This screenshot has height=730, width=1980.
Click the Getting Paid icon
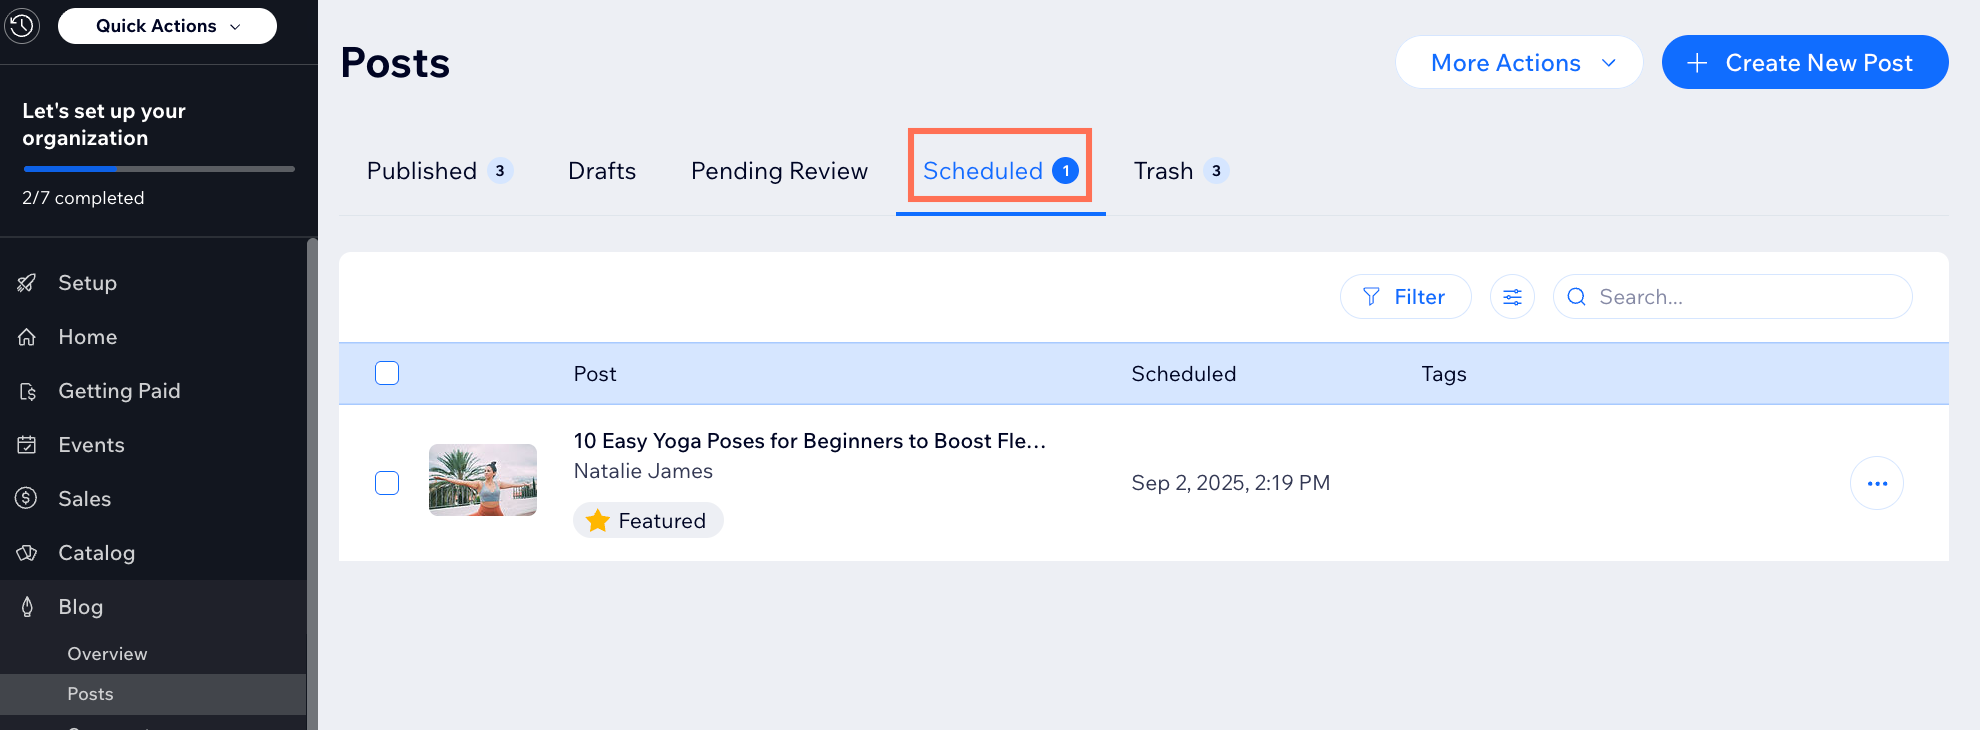(x=27, y=391)
